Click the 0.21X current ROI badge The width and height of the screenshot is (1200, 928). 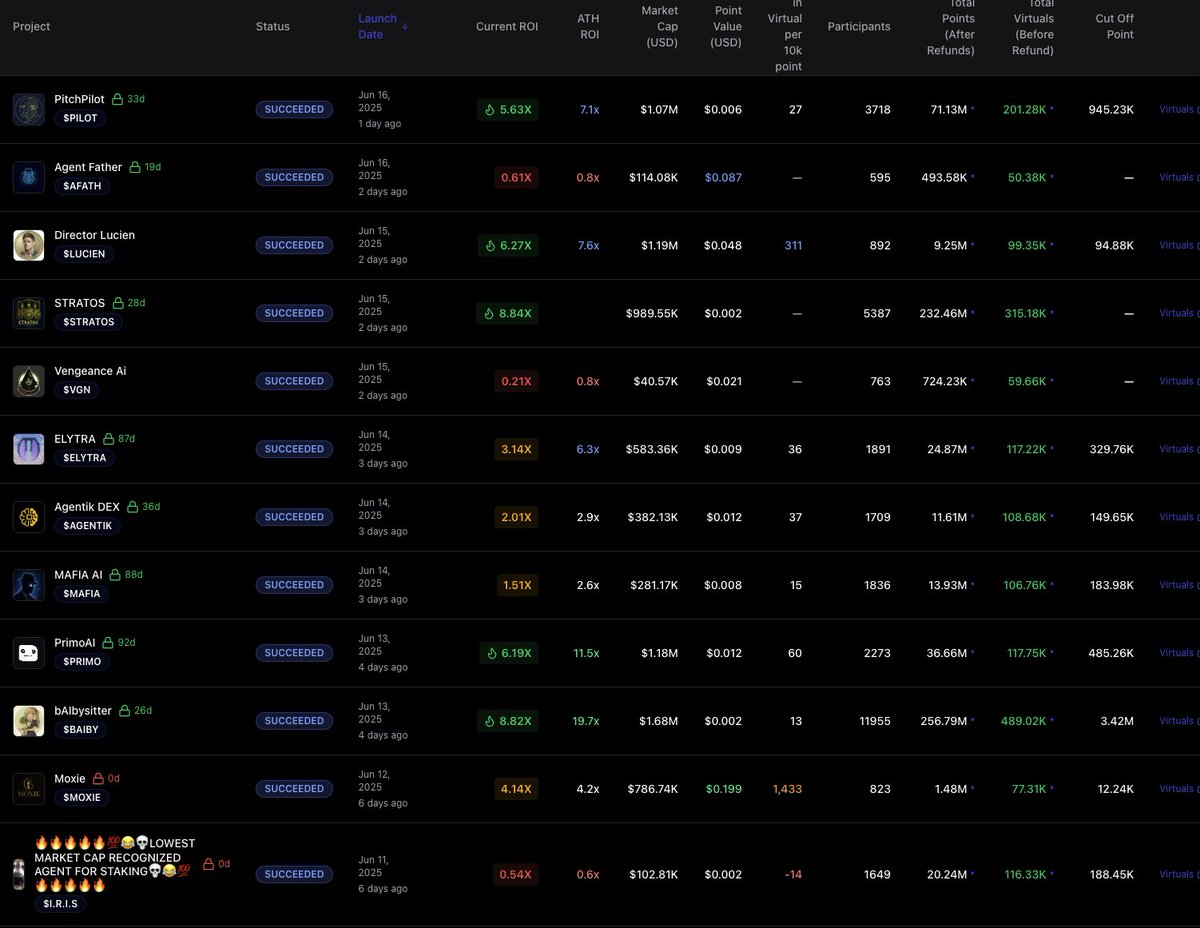click(516, 381)
